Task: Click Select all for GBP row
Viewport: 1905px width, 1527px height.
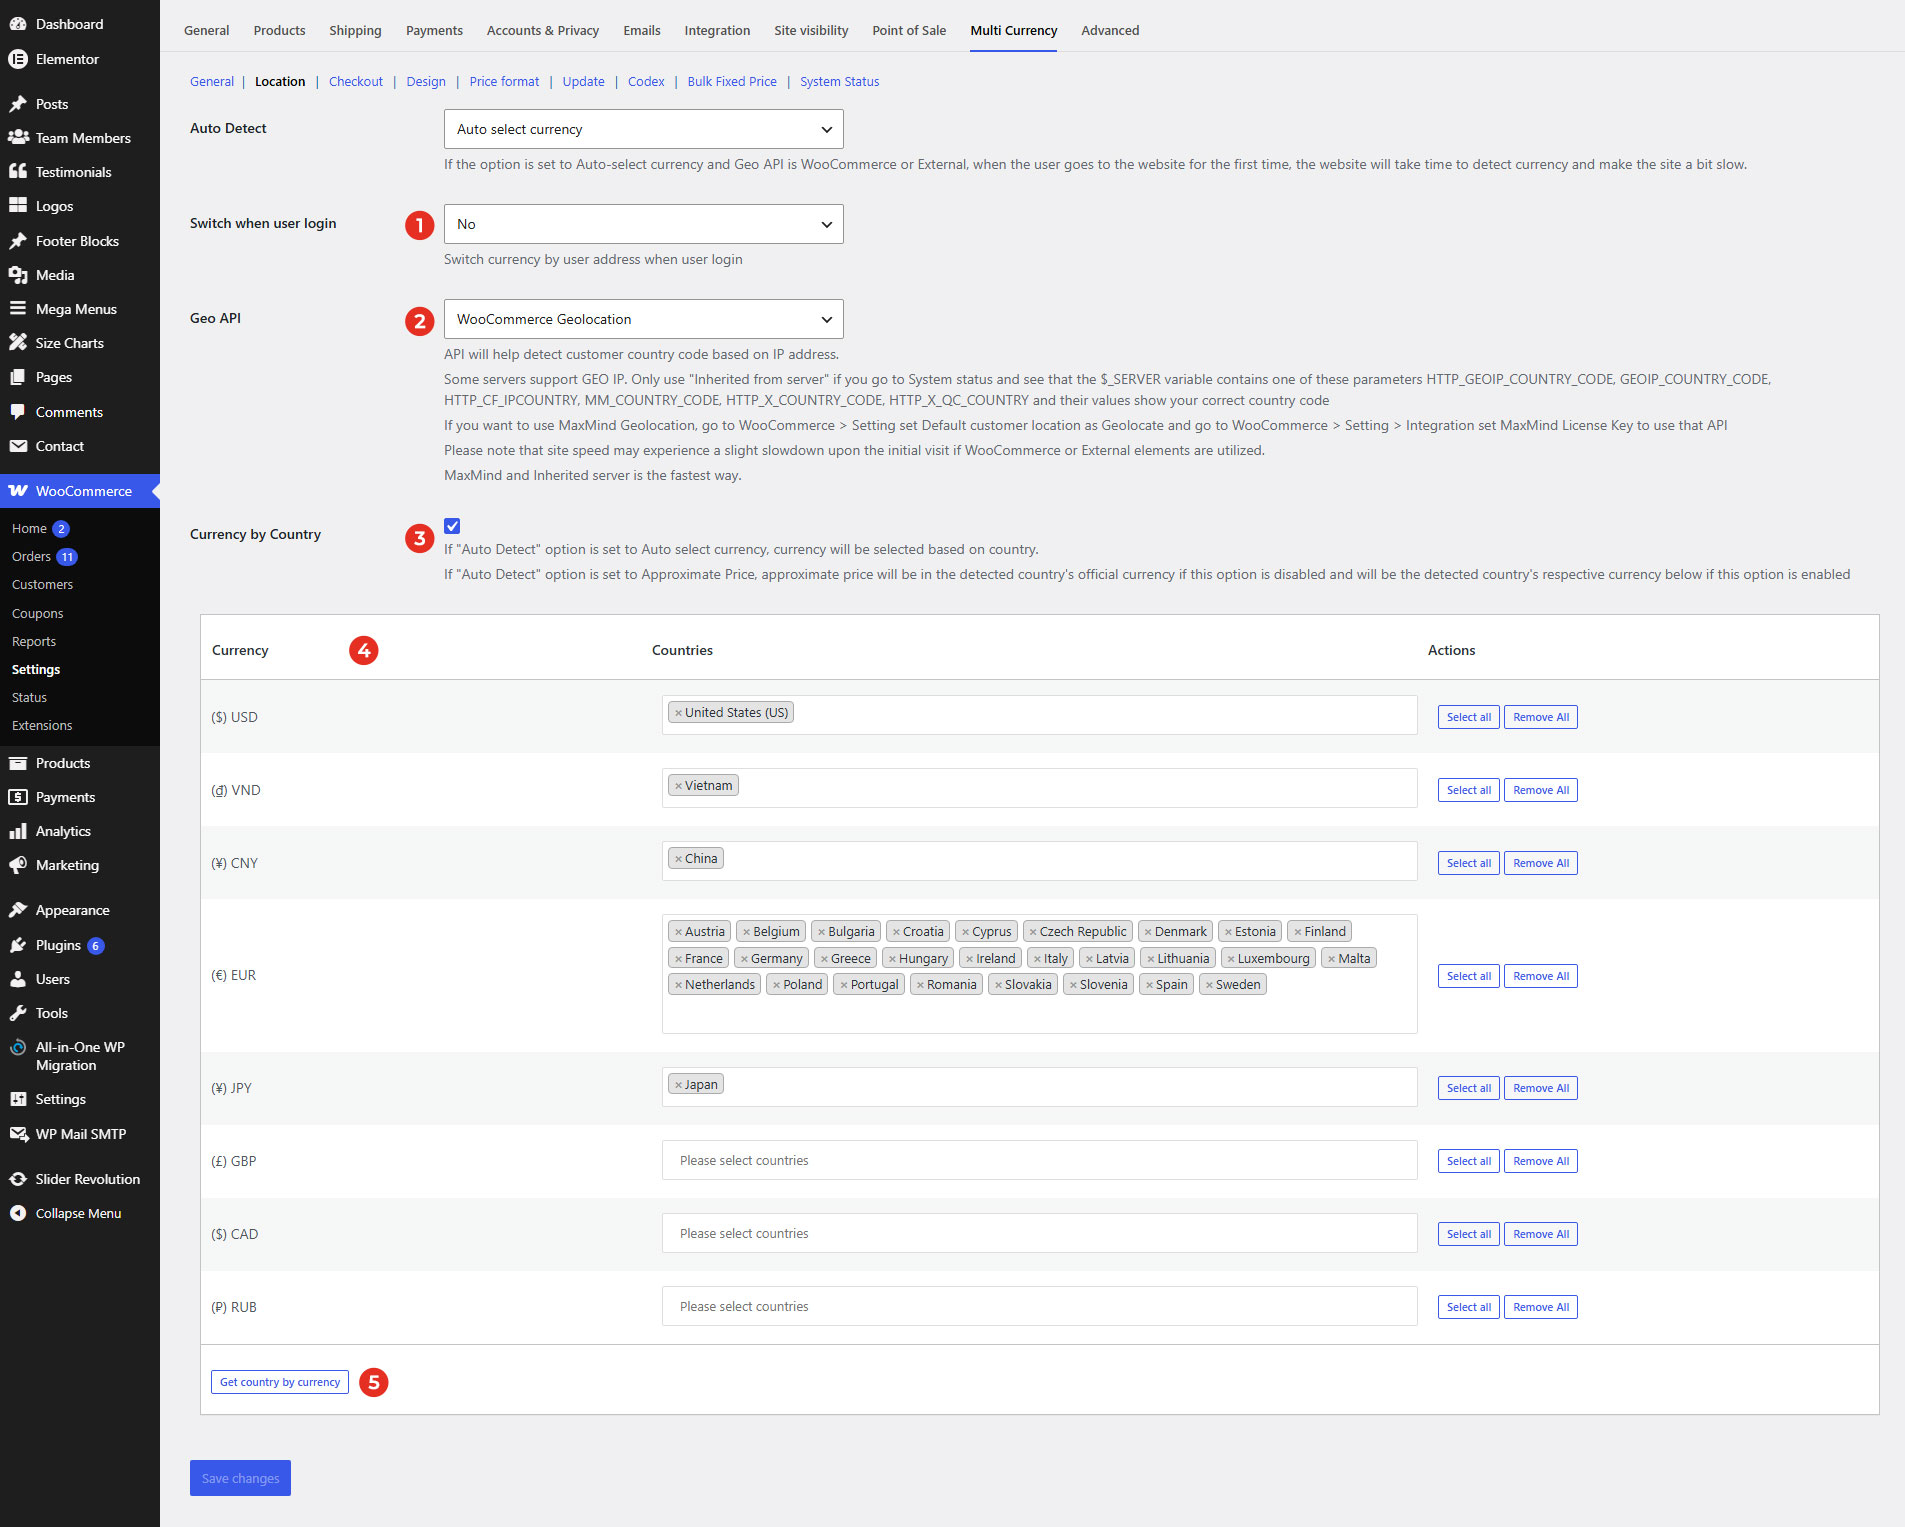Action: [1468, 1161]
